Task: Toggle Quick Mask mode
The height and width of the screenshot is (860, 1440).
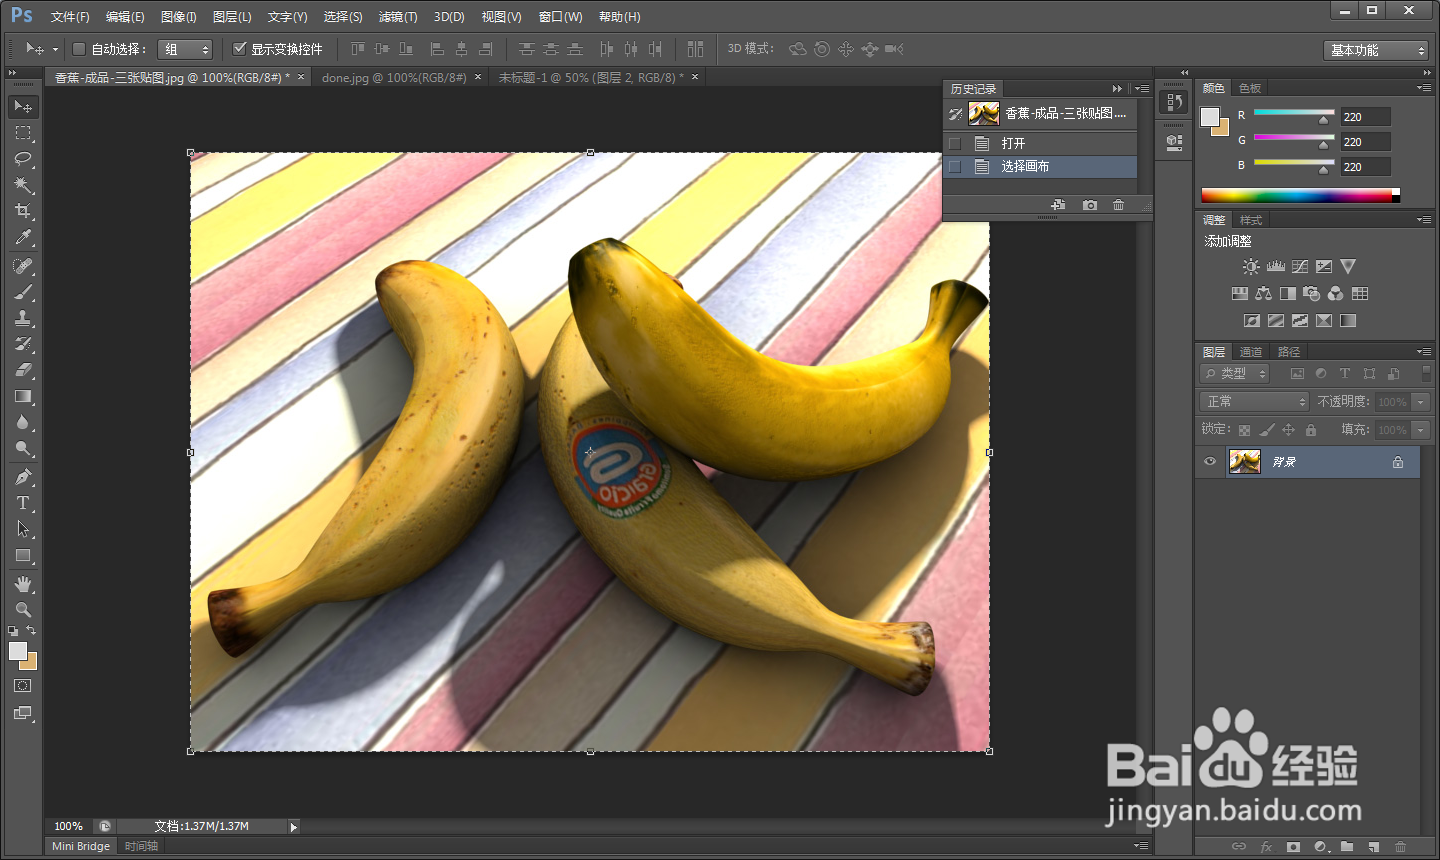Action: coord(23,686)
